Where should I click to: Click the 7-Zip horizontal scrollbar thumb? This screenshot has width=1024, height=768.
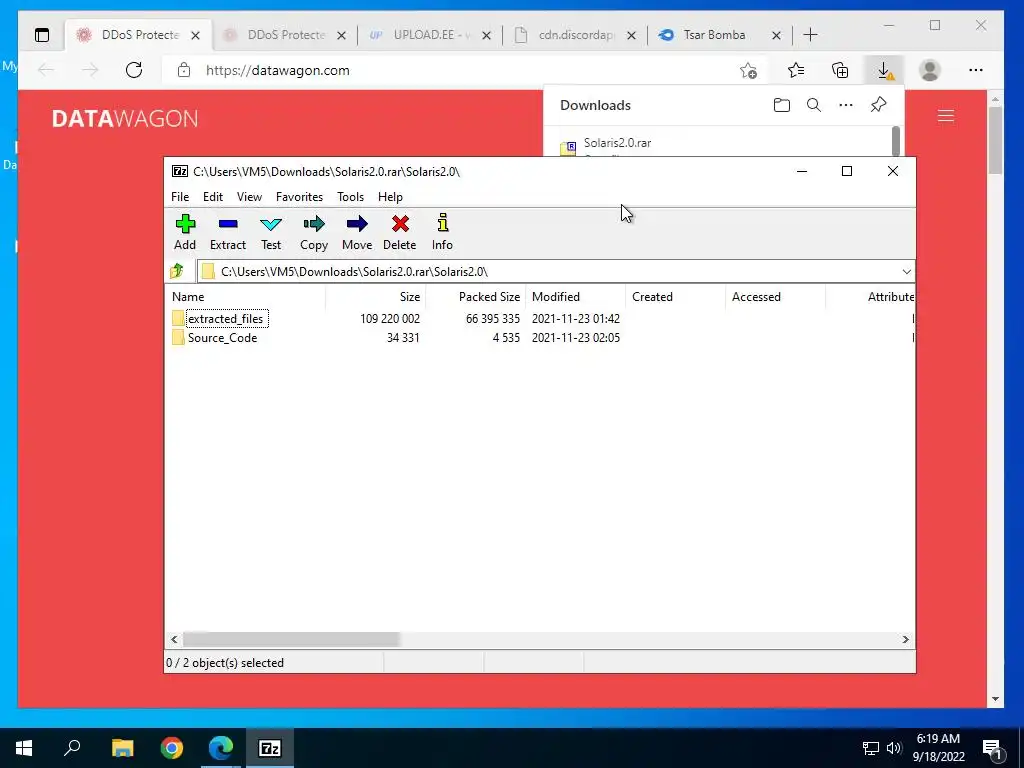291,639
